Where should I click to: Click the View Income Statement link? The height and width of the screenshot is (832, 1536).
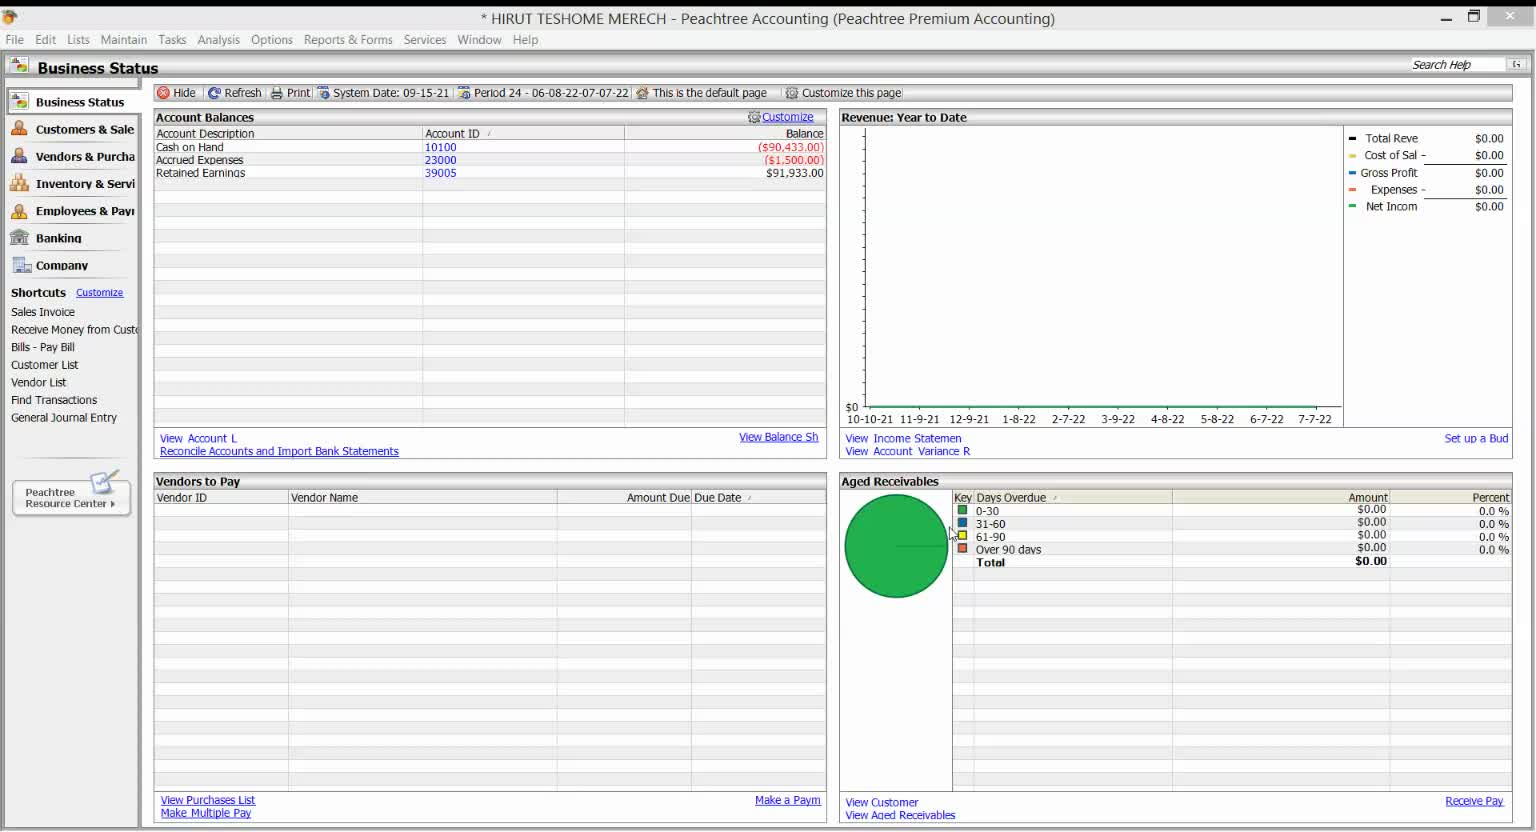[x=903, y=438]
